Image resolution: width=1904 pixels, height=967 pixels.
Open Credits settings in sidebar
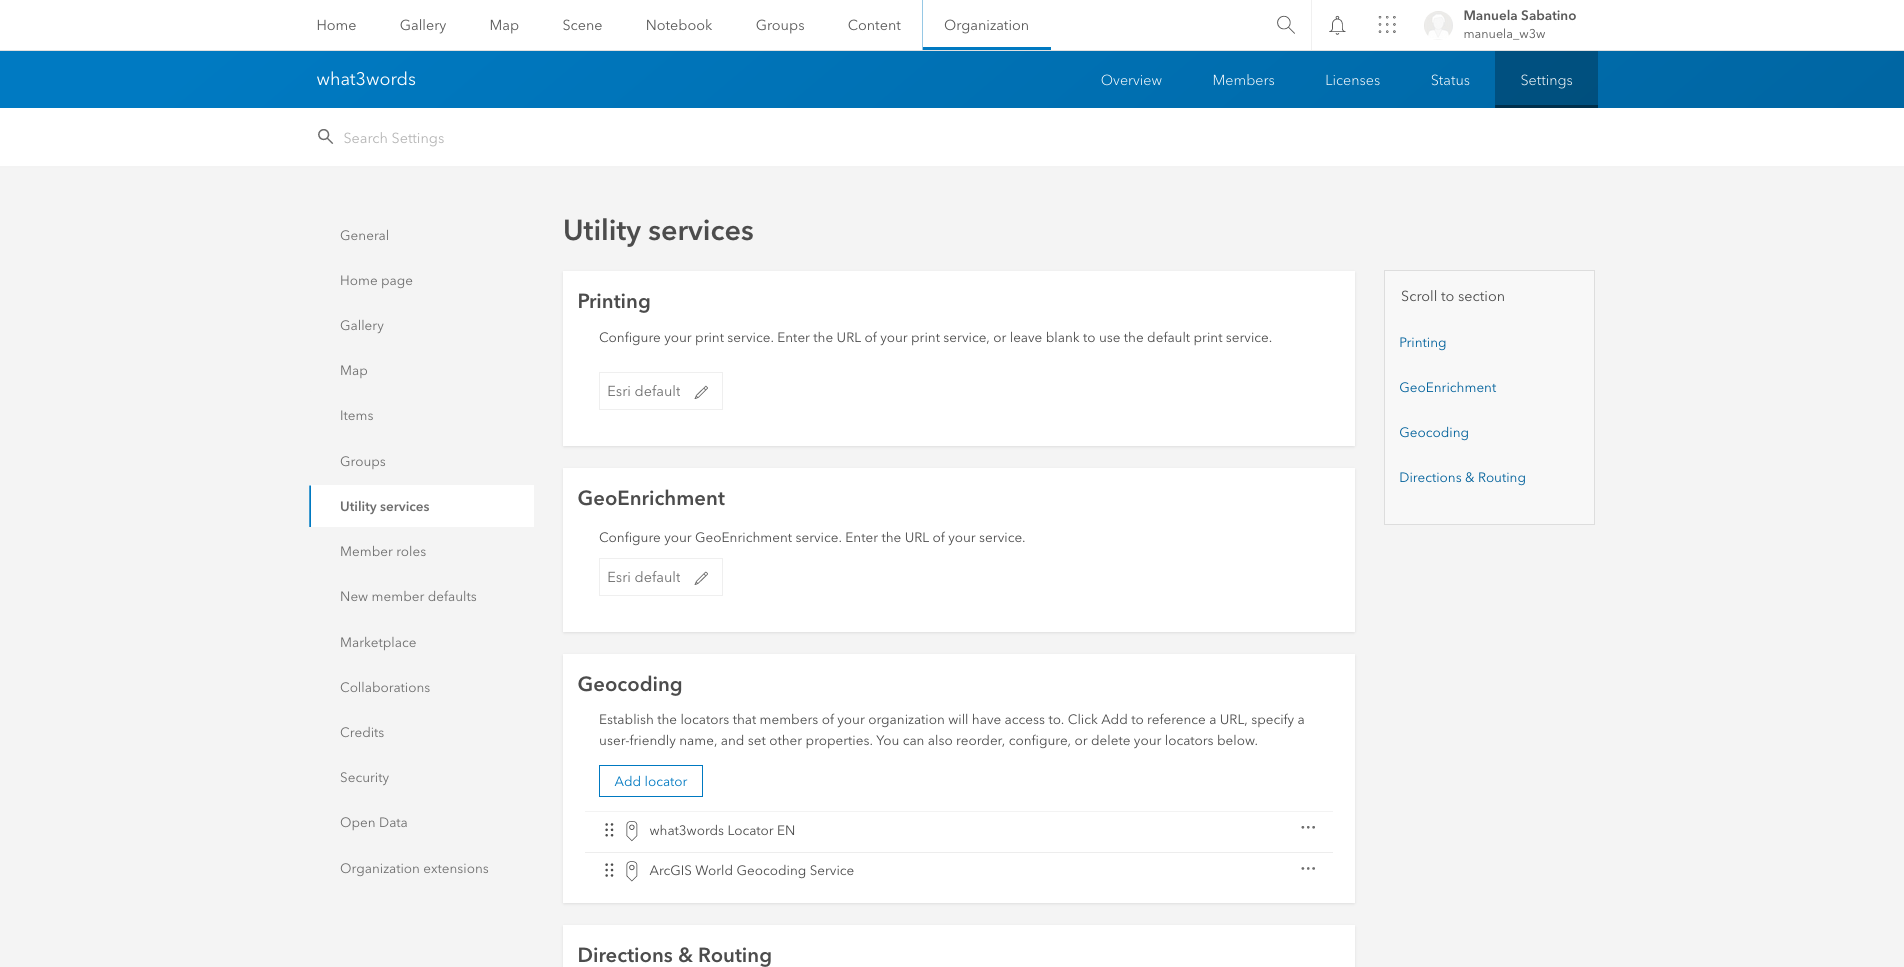coord(362,733)
